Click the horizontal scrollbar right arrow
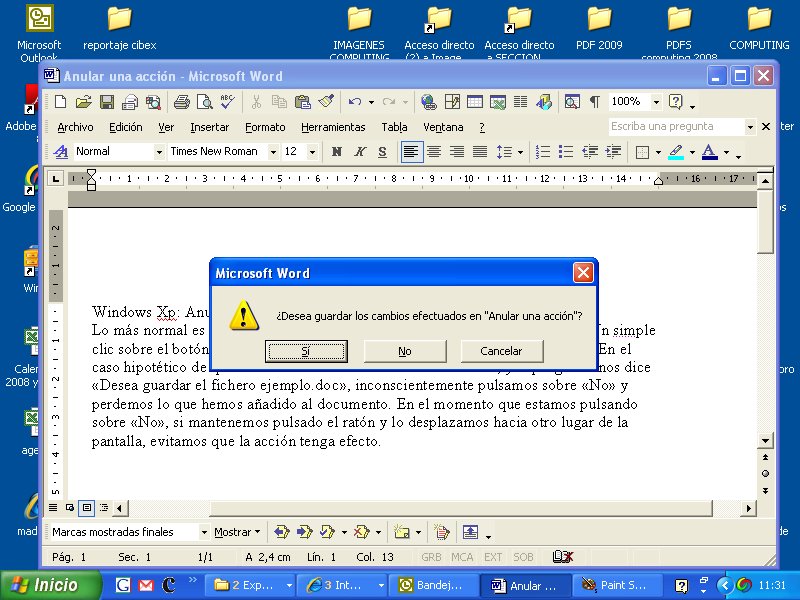Screen dimensions: 800x600 [x=748, y=508]
